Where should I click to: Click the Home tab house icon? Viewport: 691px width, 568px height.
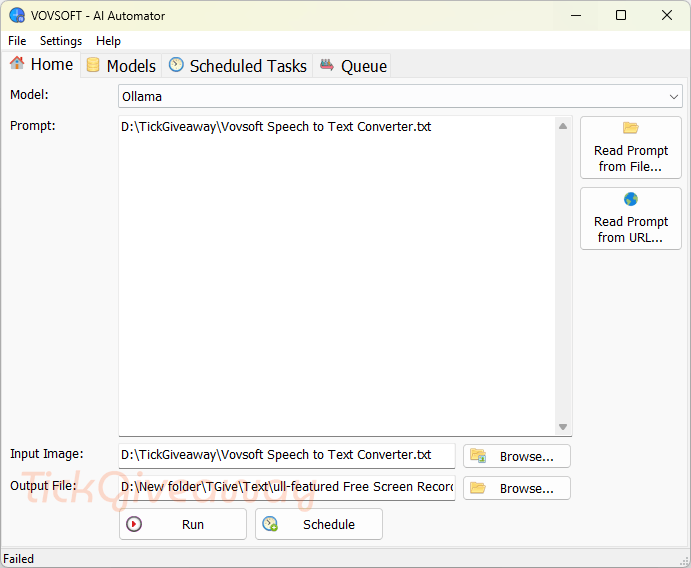click(x=17, y=63)
